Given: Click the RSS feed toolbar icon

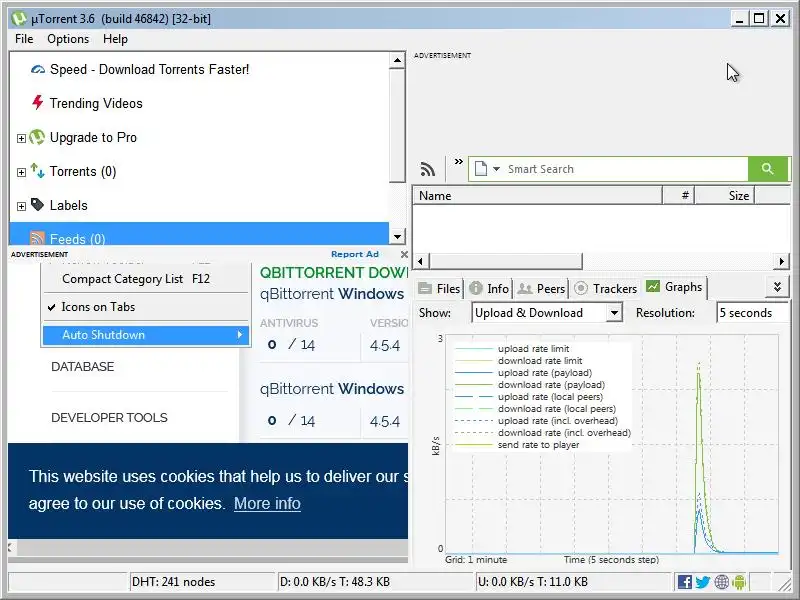Looking at the screenshot, I should click(x=428, y=169).
